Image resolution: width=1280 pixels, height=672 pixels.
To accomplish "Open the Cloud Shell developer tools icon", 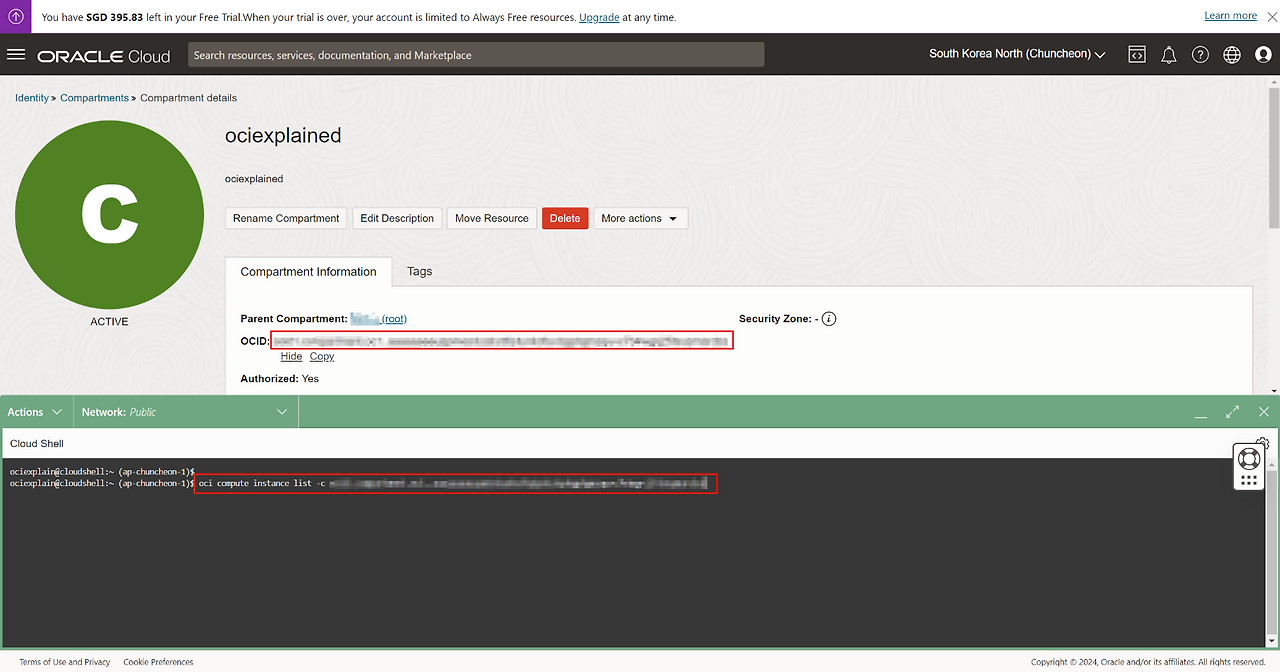I will tap(1137, 55).
